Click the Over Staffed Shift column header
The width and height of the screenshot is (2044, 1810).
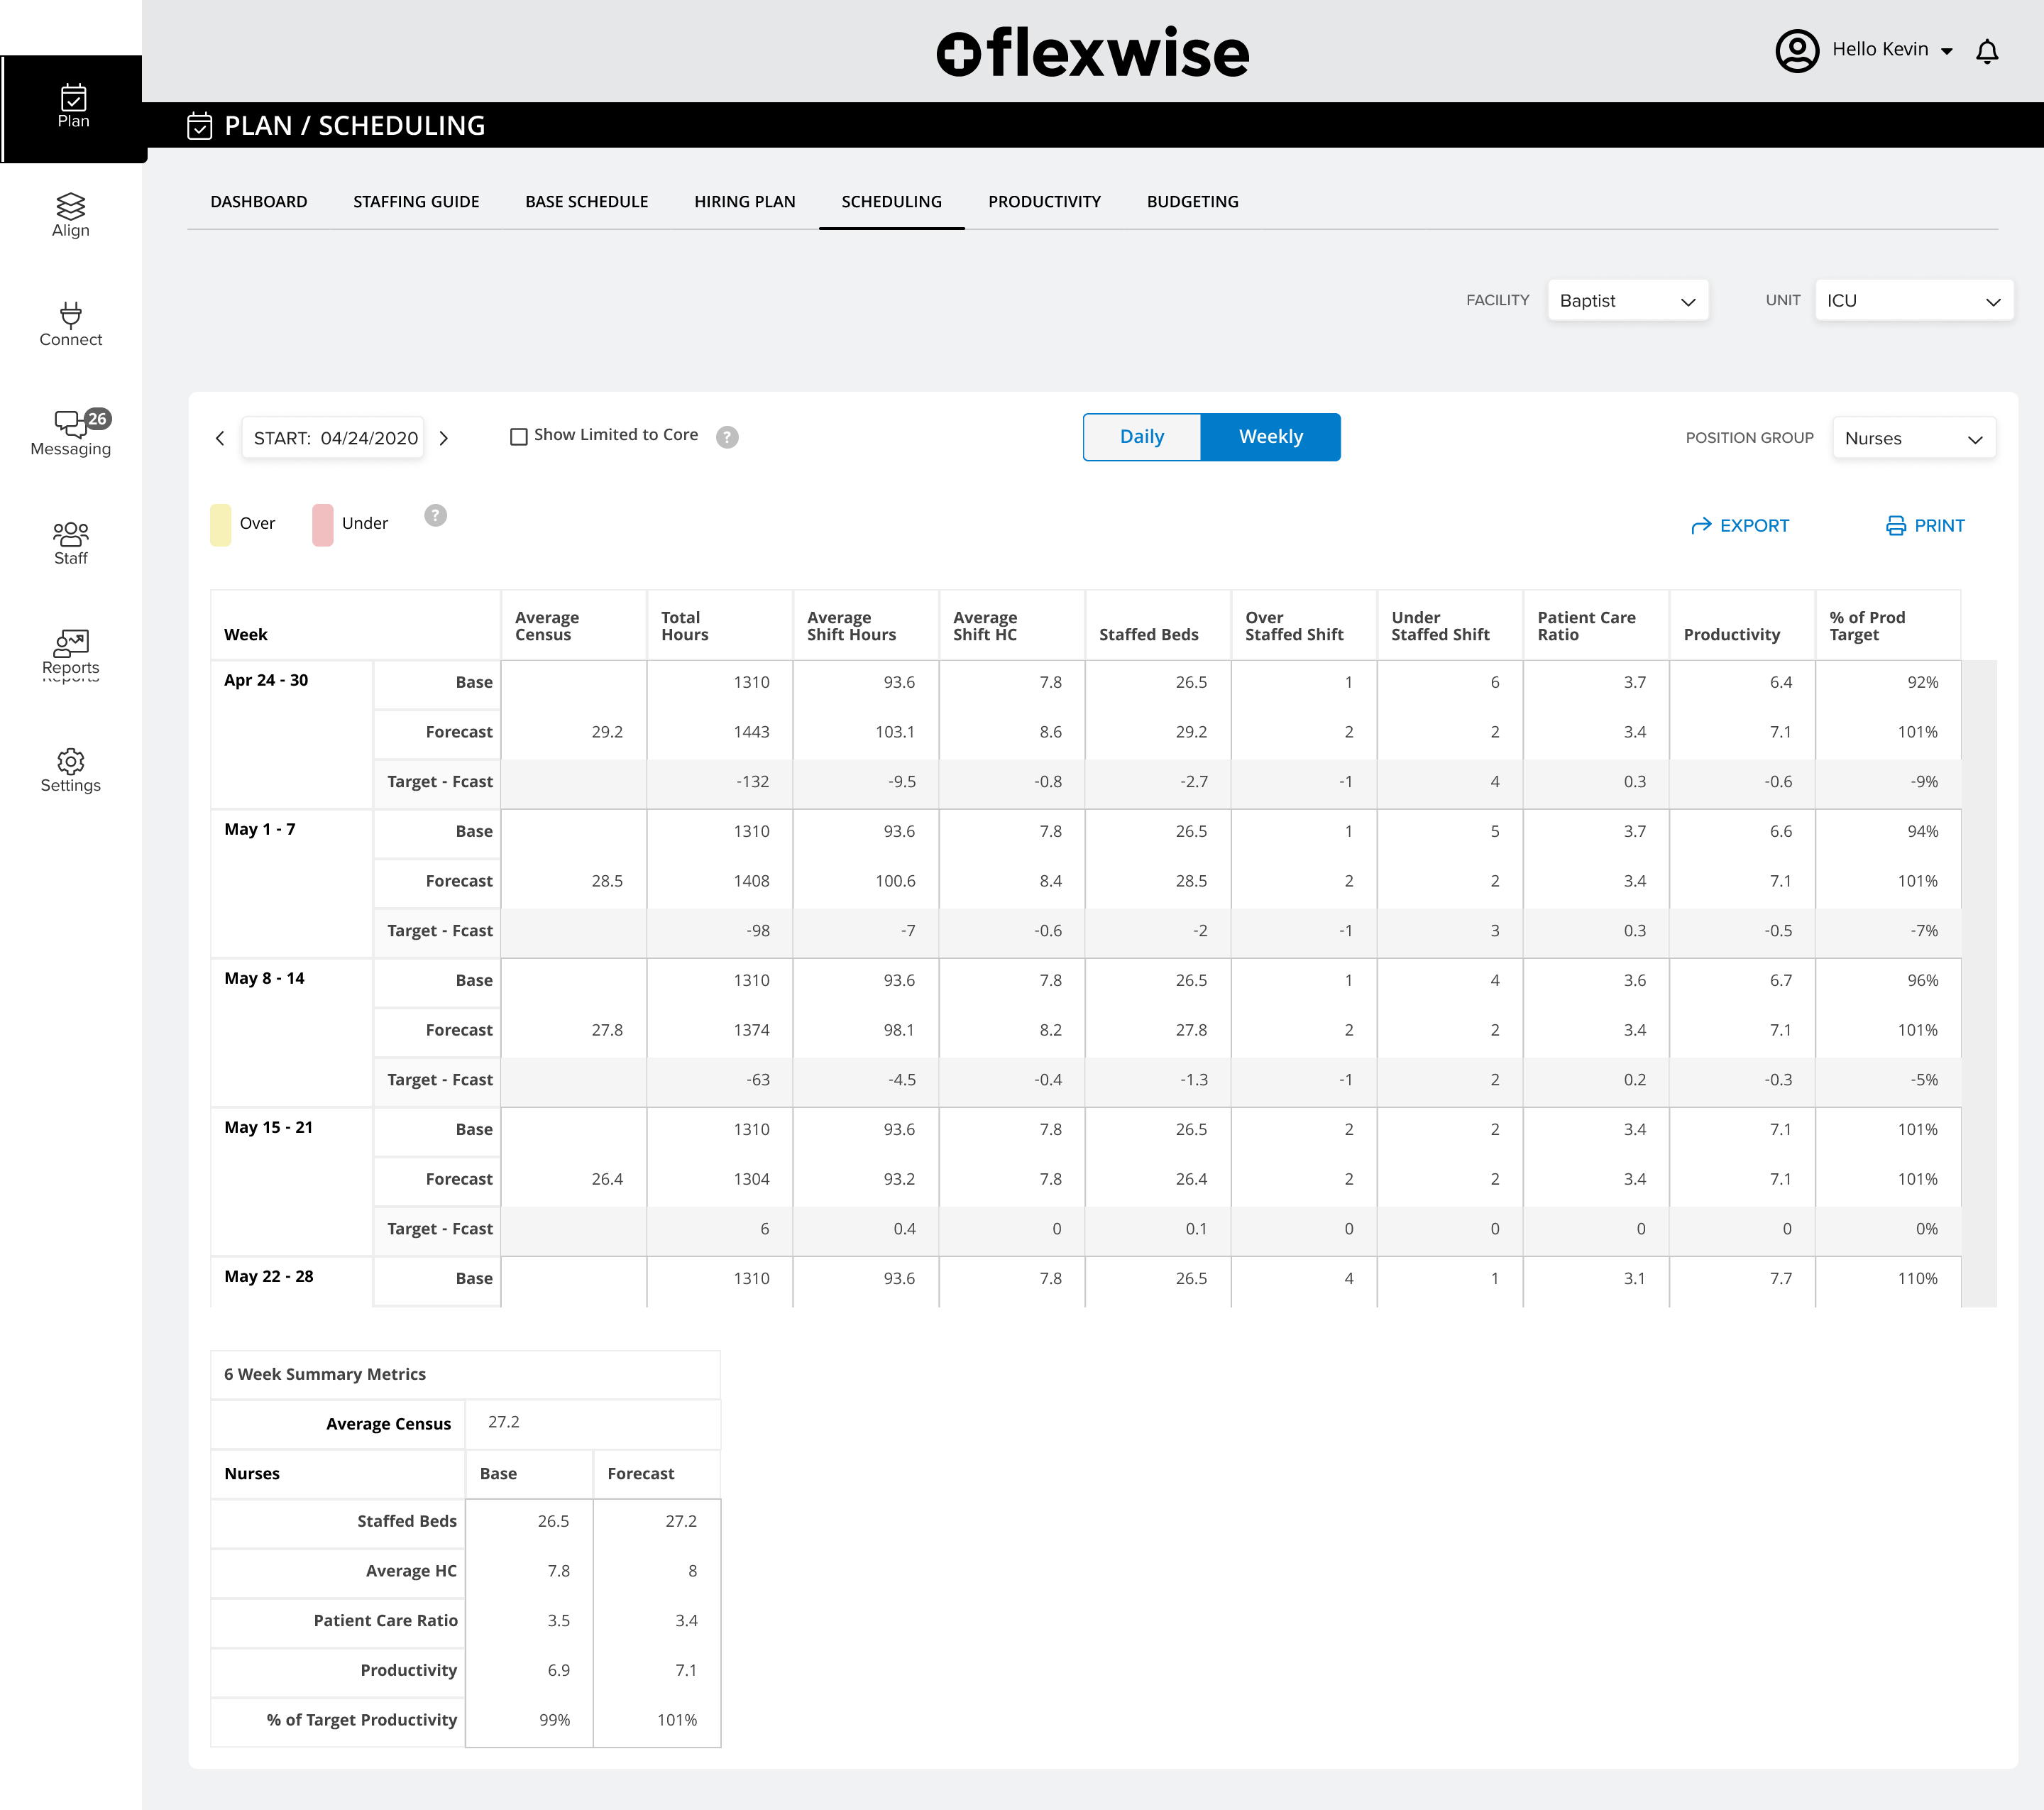1303,626
